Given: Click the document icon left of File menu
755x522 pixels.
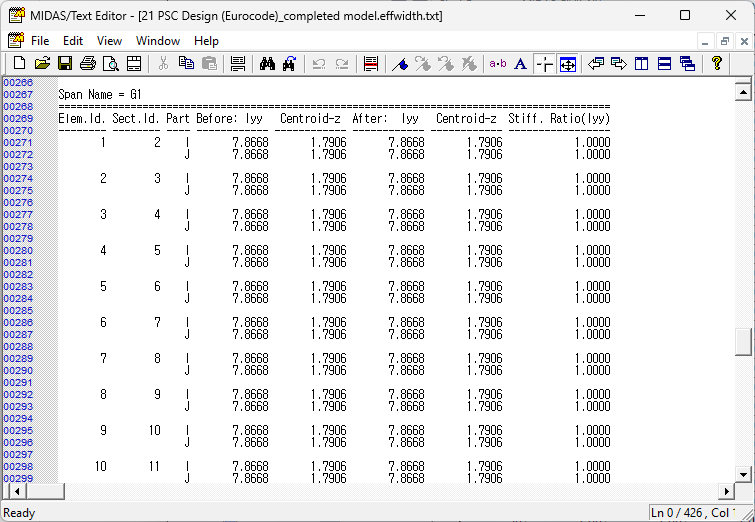Looking at the screenshot, I should pyautogui.click(x=16, y=40).
